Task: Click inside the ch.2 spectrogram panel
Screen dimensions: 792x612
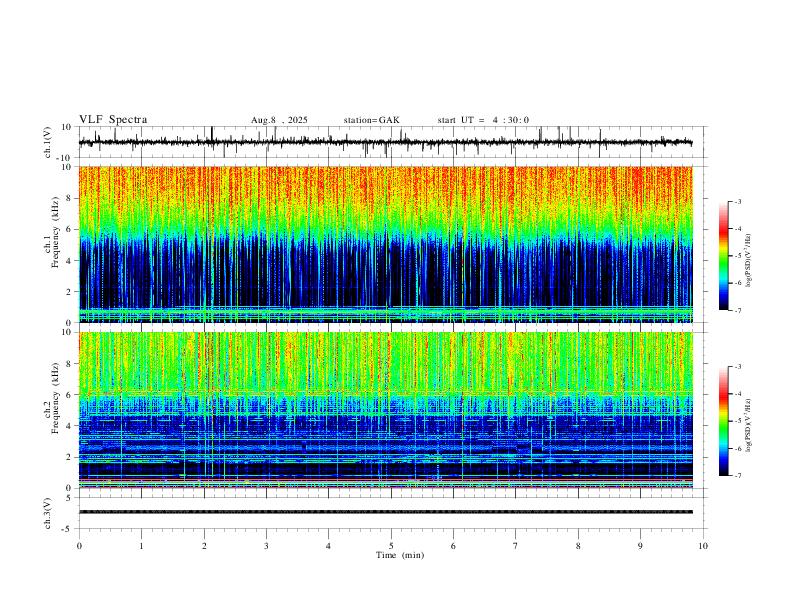Action: click(385, 410)
